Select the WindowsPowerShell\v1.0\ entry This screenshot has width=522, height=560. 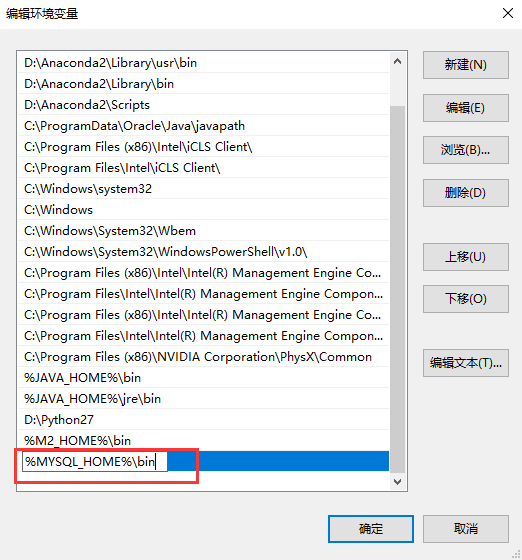click(204, 252)
